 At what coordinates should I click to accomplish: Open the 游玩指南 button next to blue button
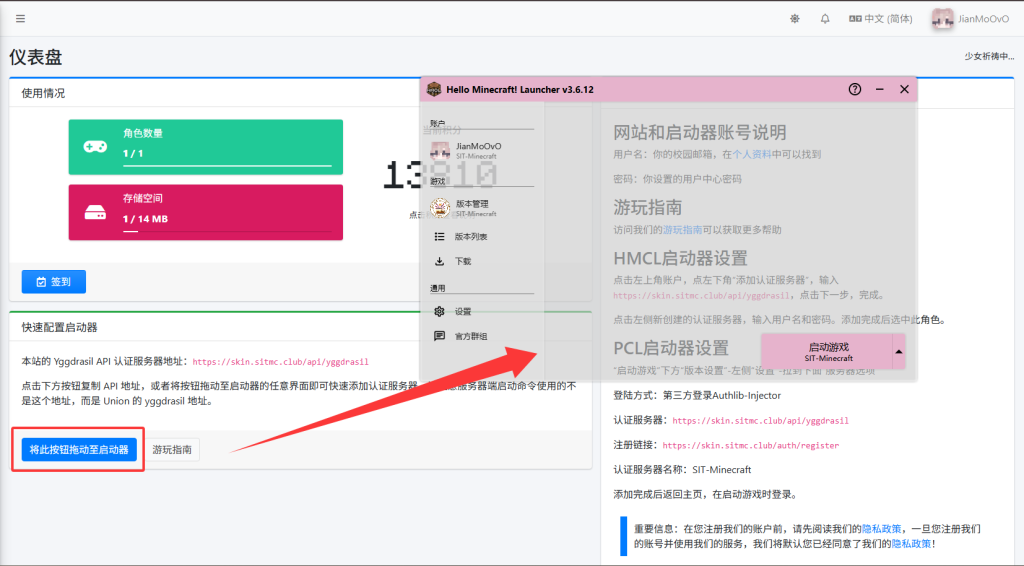(x=172, y=449)
